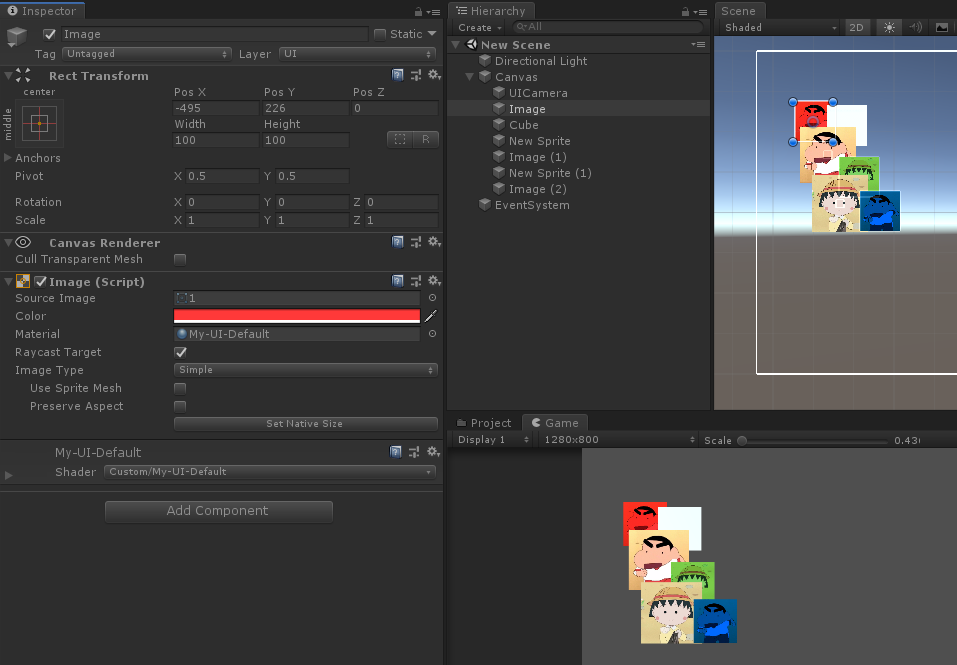Enable the Static checkbox
The width and height of the screenshot is (957, 665).
click(380, 34)
